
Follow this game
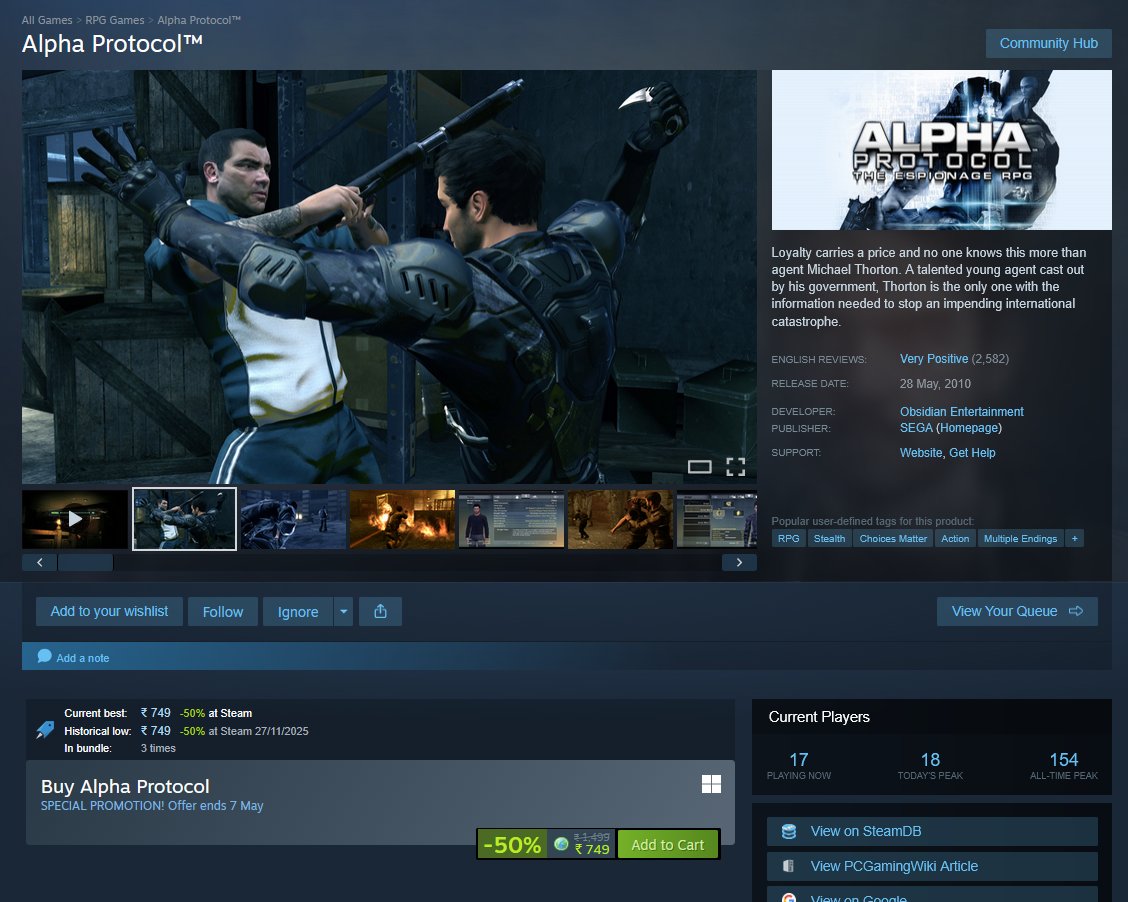[223, 611]
